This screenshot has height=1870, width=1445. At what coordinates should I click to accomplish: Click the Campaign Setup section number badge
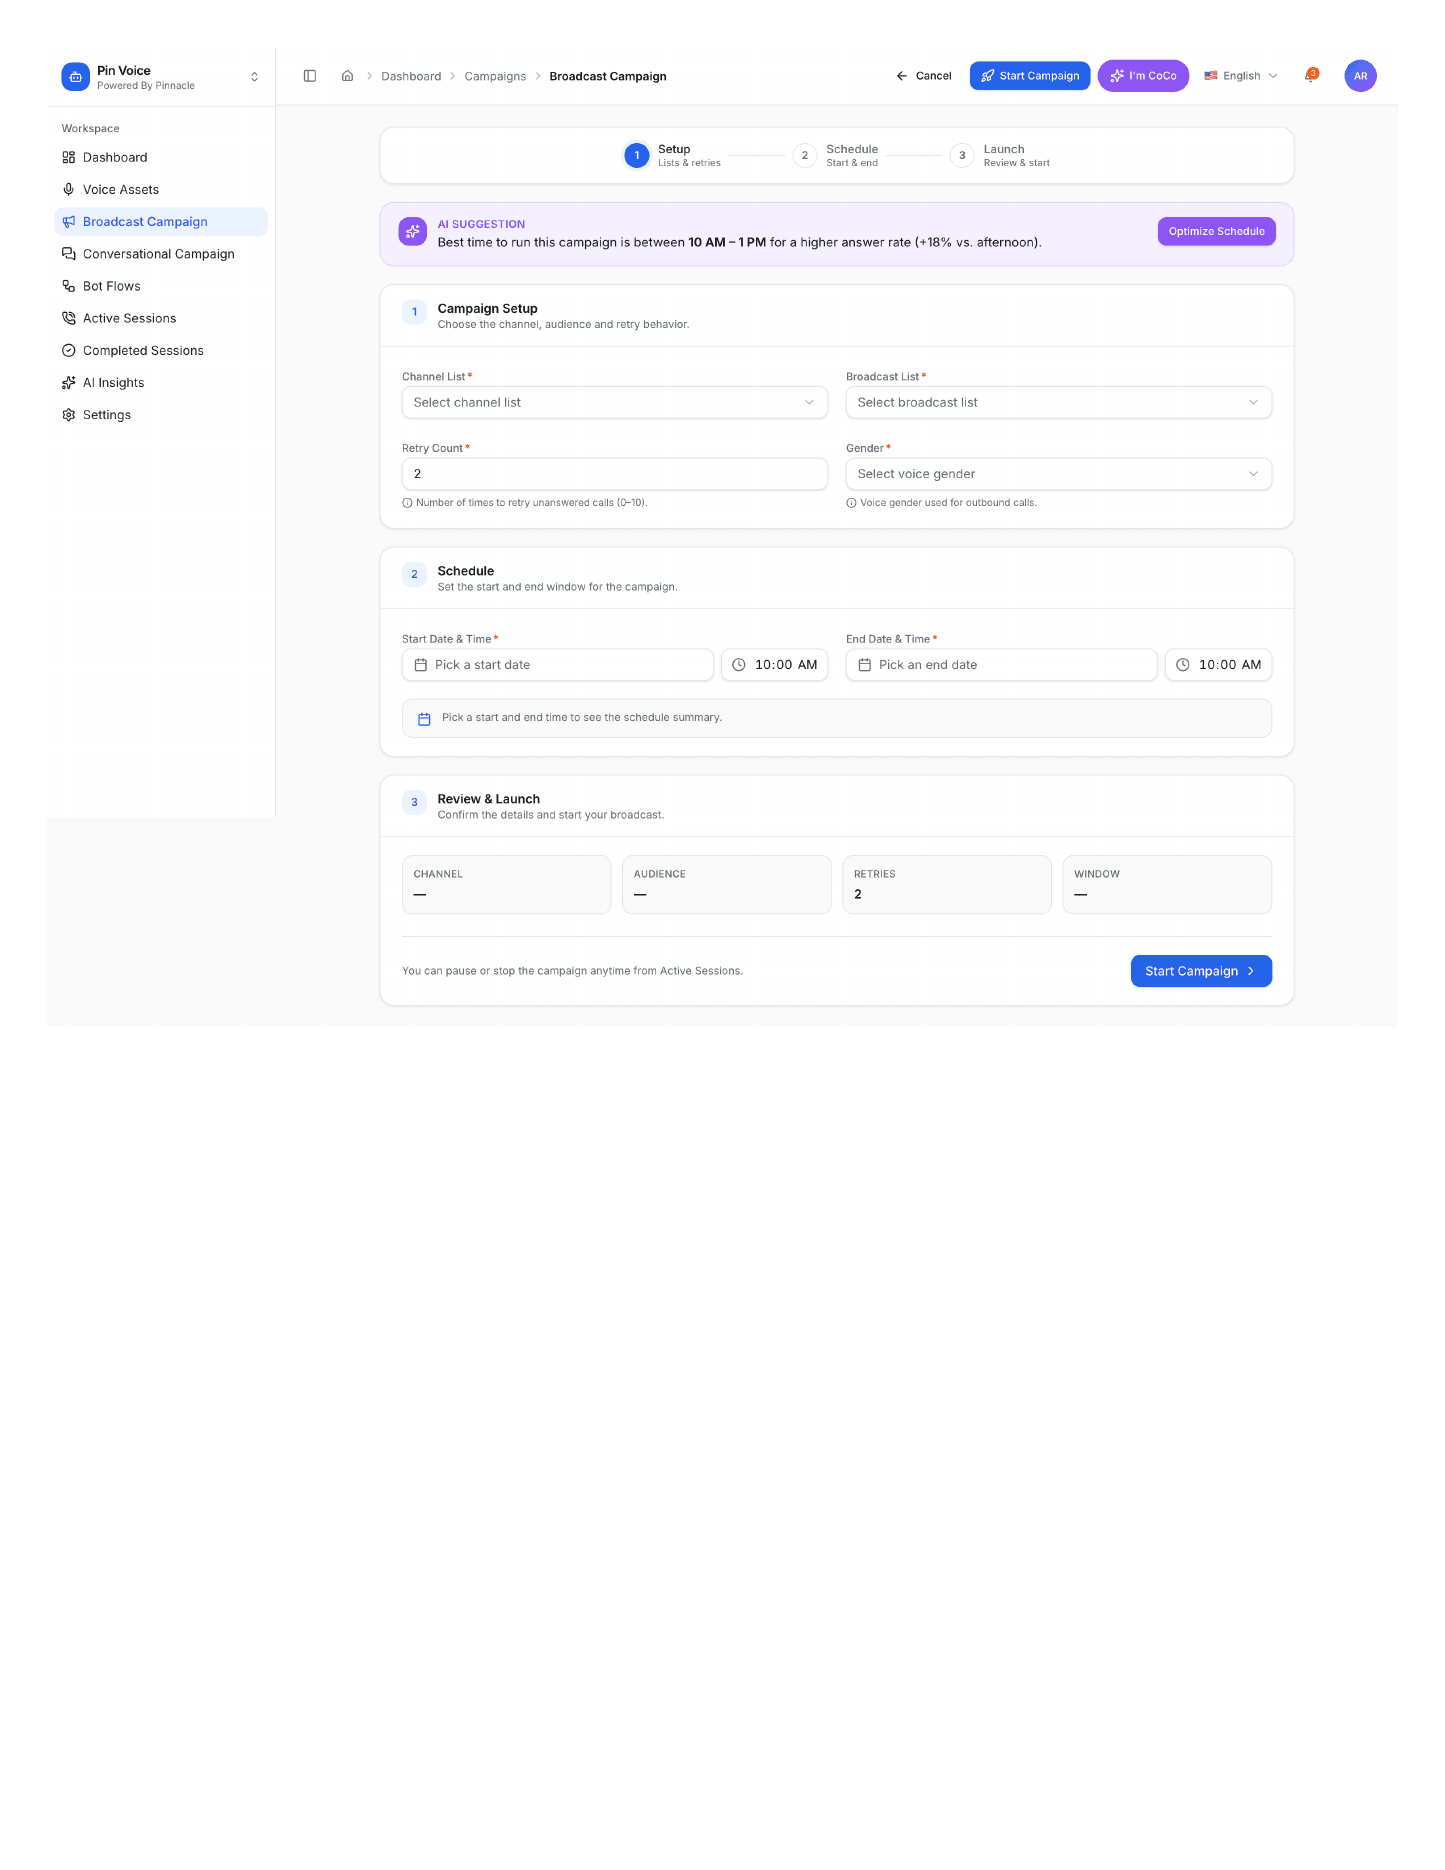tap(414, 312)
